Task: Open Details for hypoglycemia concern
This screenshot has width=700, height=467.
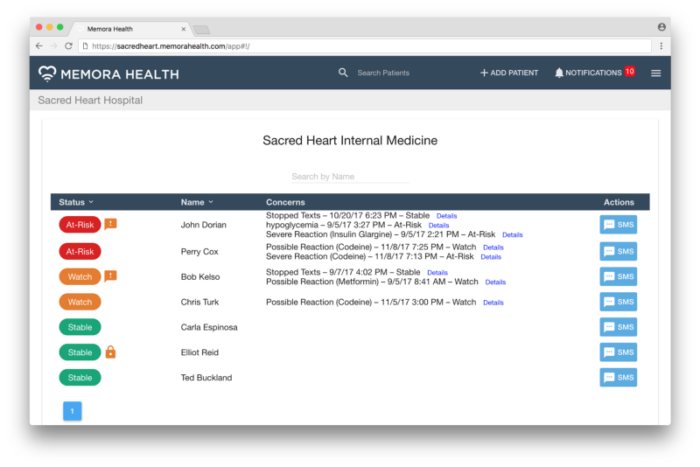Action: [x=438, y=225]
